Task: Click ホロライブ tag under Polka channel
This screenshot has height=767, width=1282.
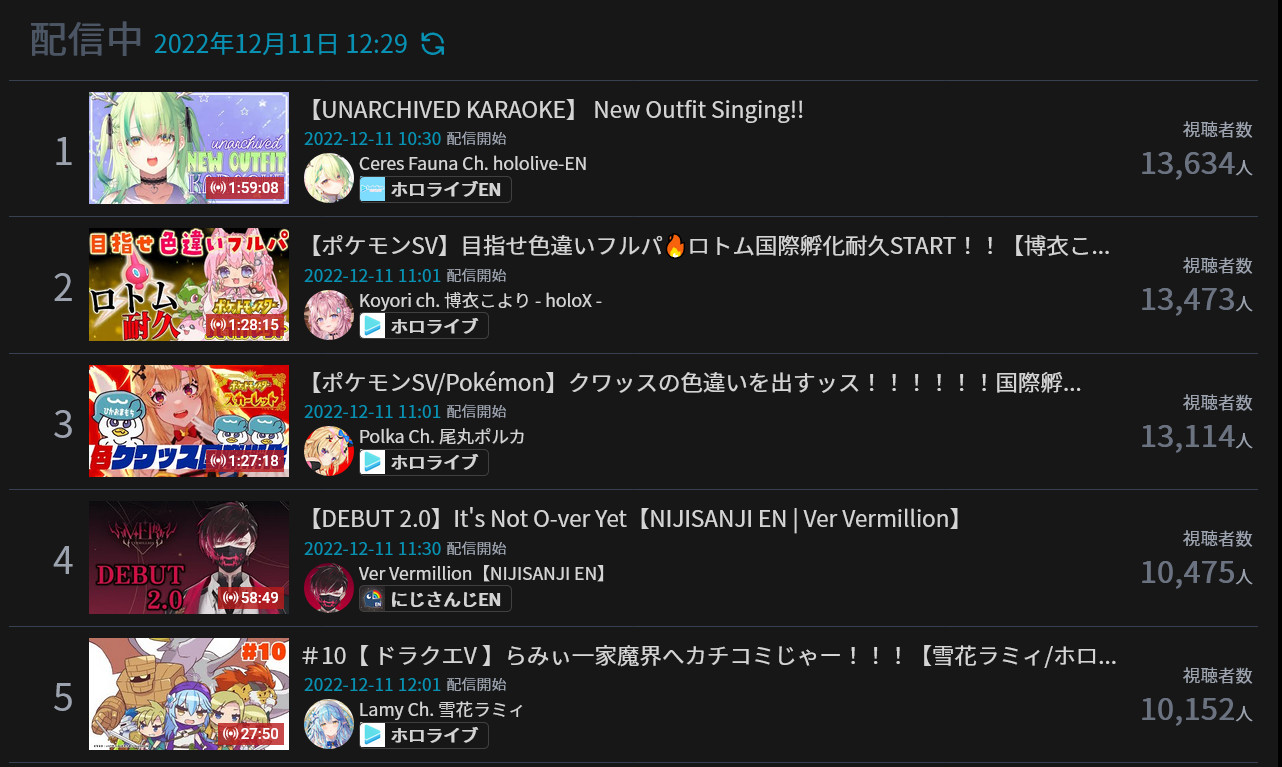Action: pos(424,462)
